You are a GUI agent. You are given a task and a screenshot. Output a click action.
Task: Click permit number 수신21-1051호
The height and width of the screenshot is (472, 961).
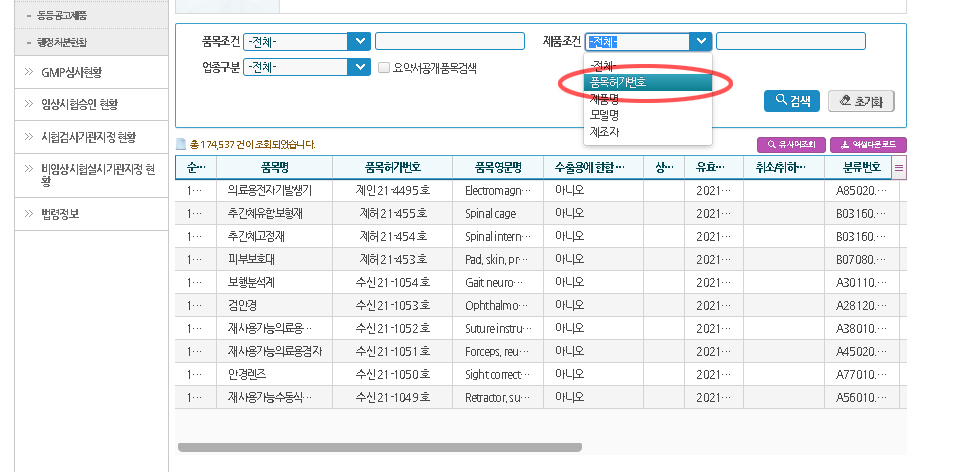393,352
